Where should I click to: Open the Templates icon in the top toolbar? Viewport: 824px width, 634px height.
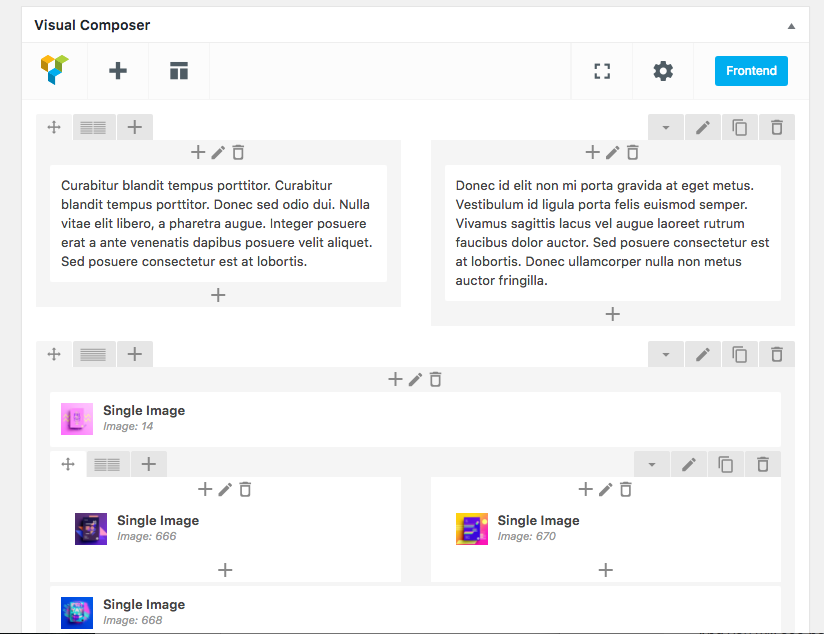(179, 71)
